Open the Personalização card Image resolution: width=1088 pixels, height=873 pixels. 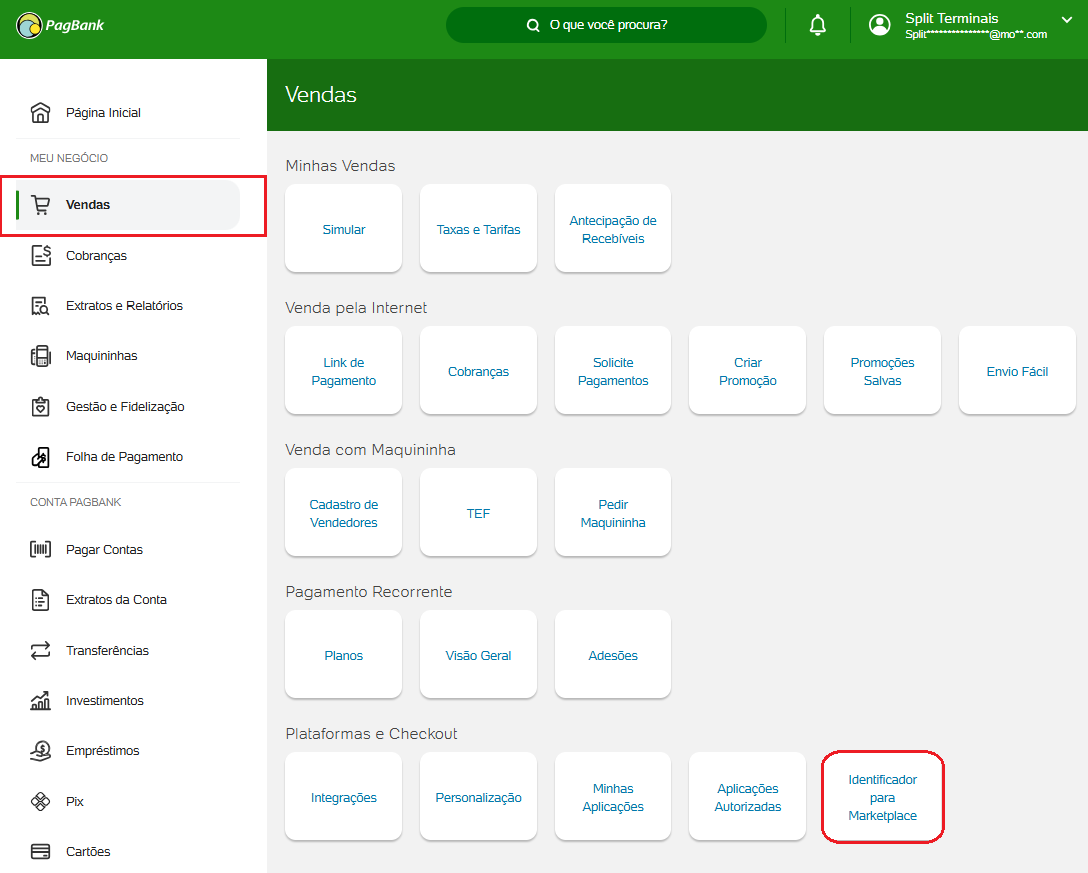pos(478,797)
